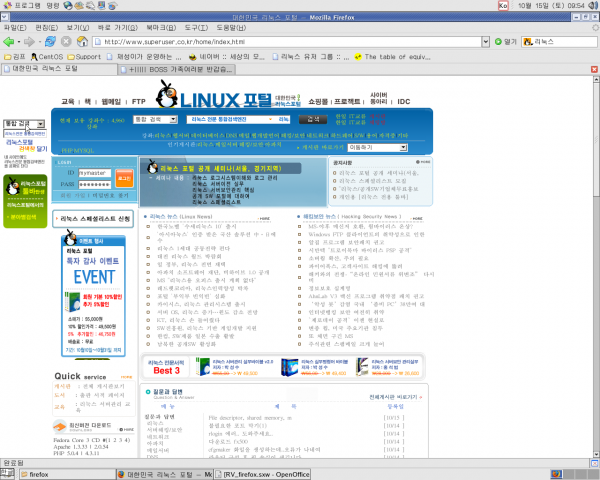Viewport: 600px width, 480px height.
Task: Click Fedora Core 3 CD download link
Action: (x=92, y=440)
